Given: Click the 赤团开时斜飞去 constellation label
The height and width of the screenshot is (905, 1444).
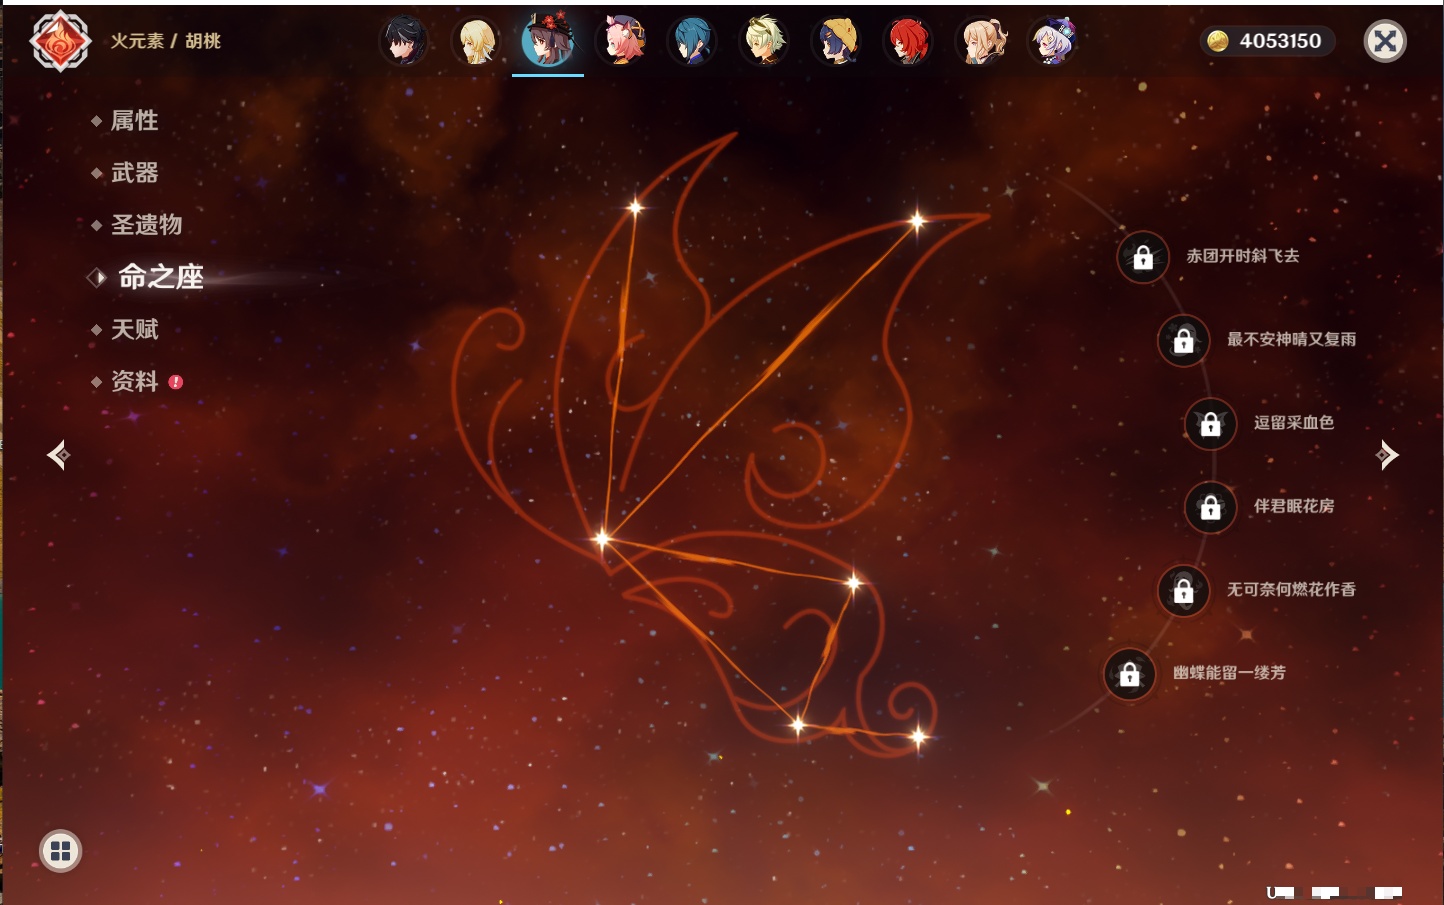Looking at the screenshot, I should click(1243, 256).
